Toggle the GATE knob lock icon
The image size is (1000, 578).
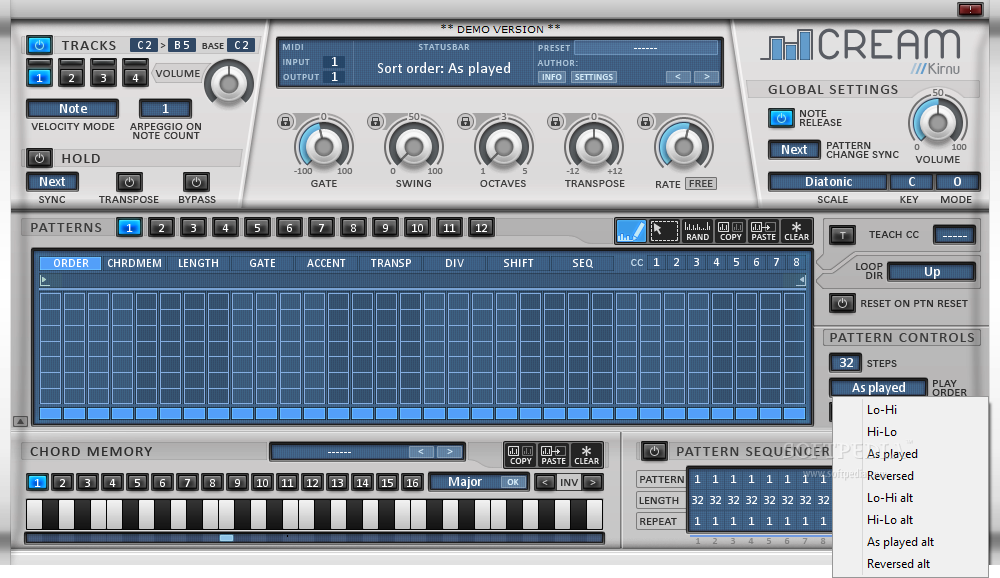tap(285, 121)
